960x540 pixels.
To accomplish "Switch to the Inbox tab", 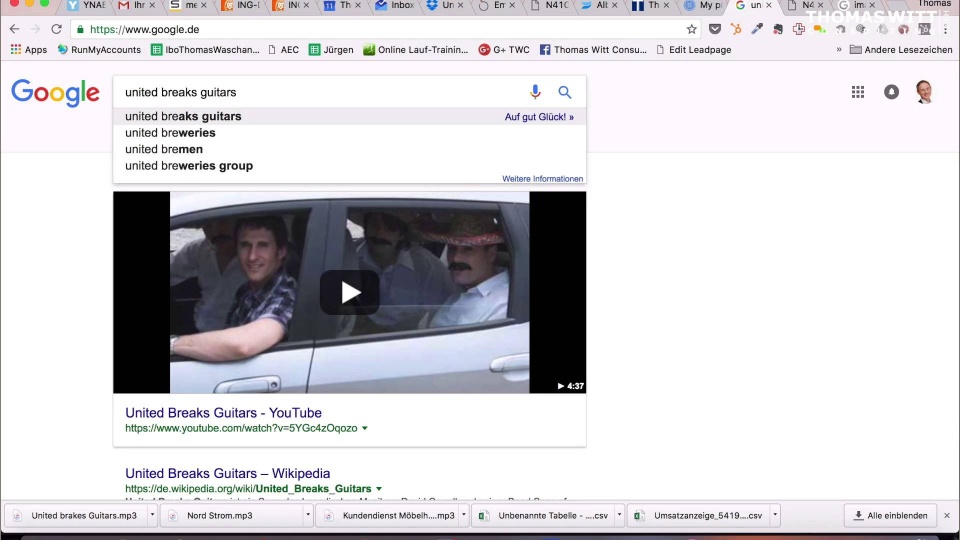I will click(396, 6).
